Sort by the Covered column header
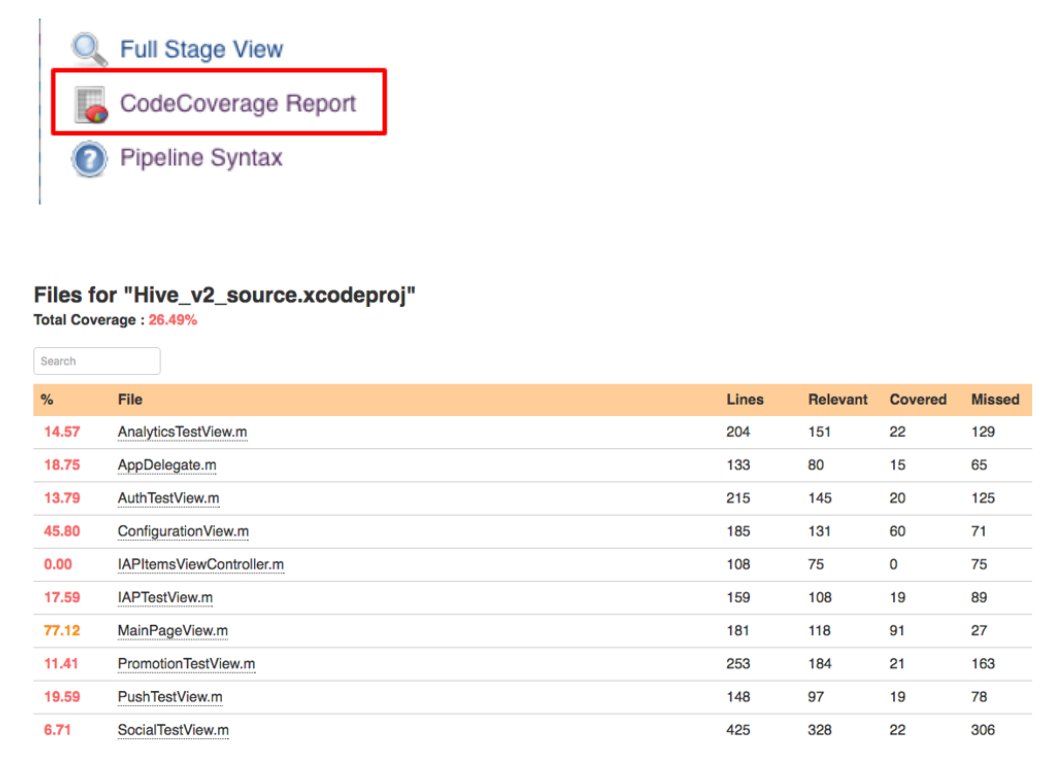1043x758 pixels. (917, 399)
